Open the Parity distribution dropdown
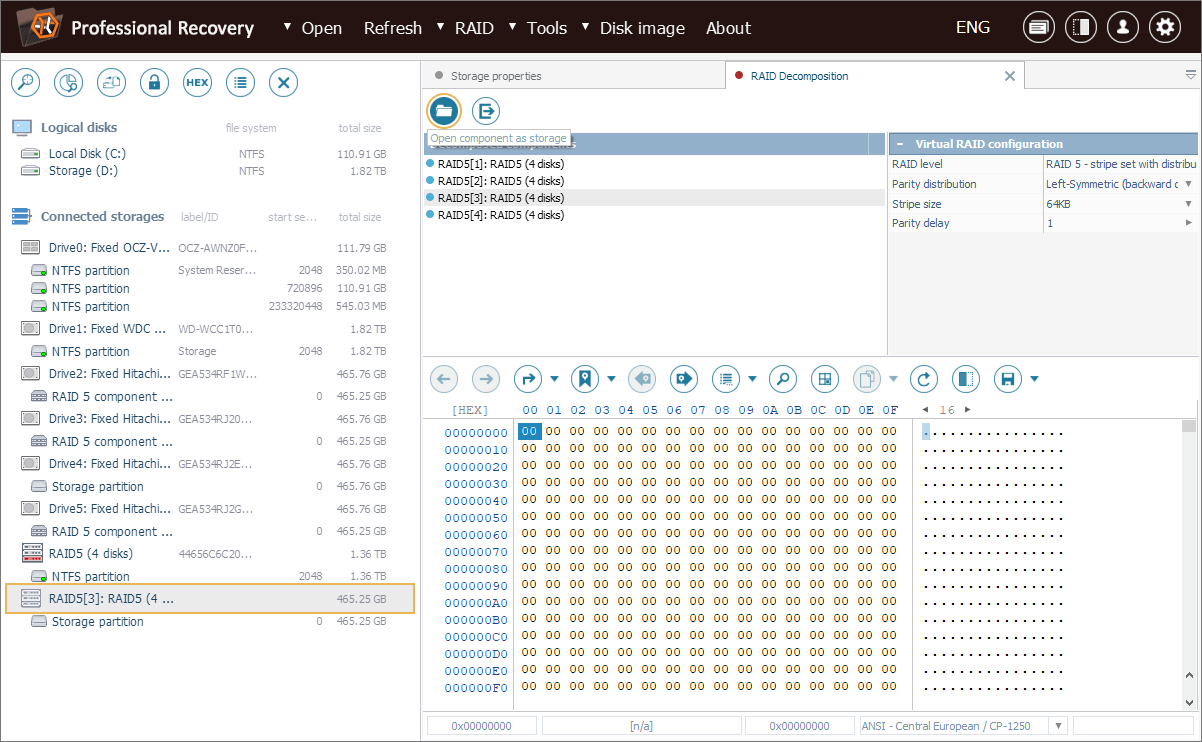 pyautogui.click(x=1188, y=184)
